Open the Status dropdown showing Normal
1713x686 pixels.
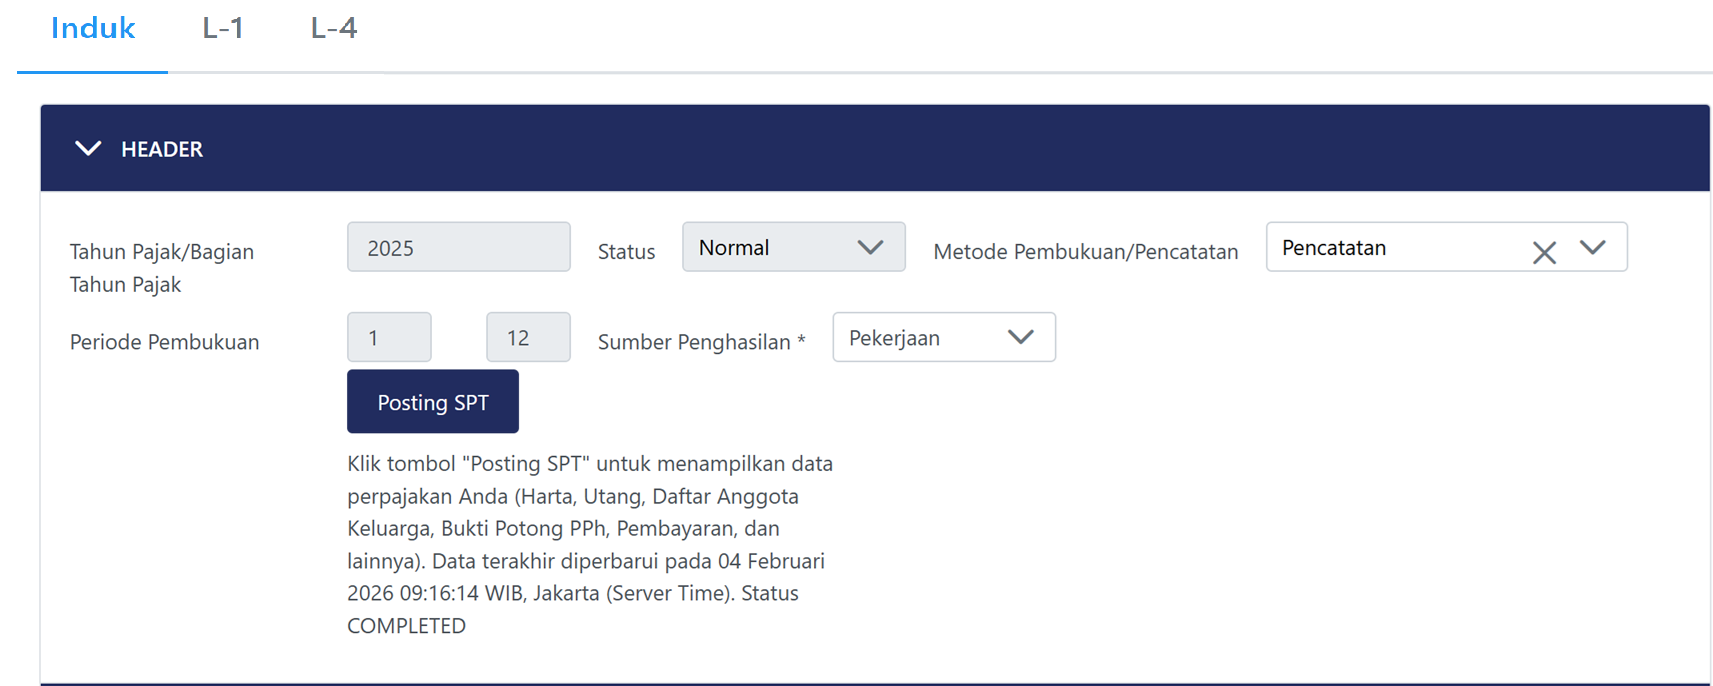click(770, 248)
